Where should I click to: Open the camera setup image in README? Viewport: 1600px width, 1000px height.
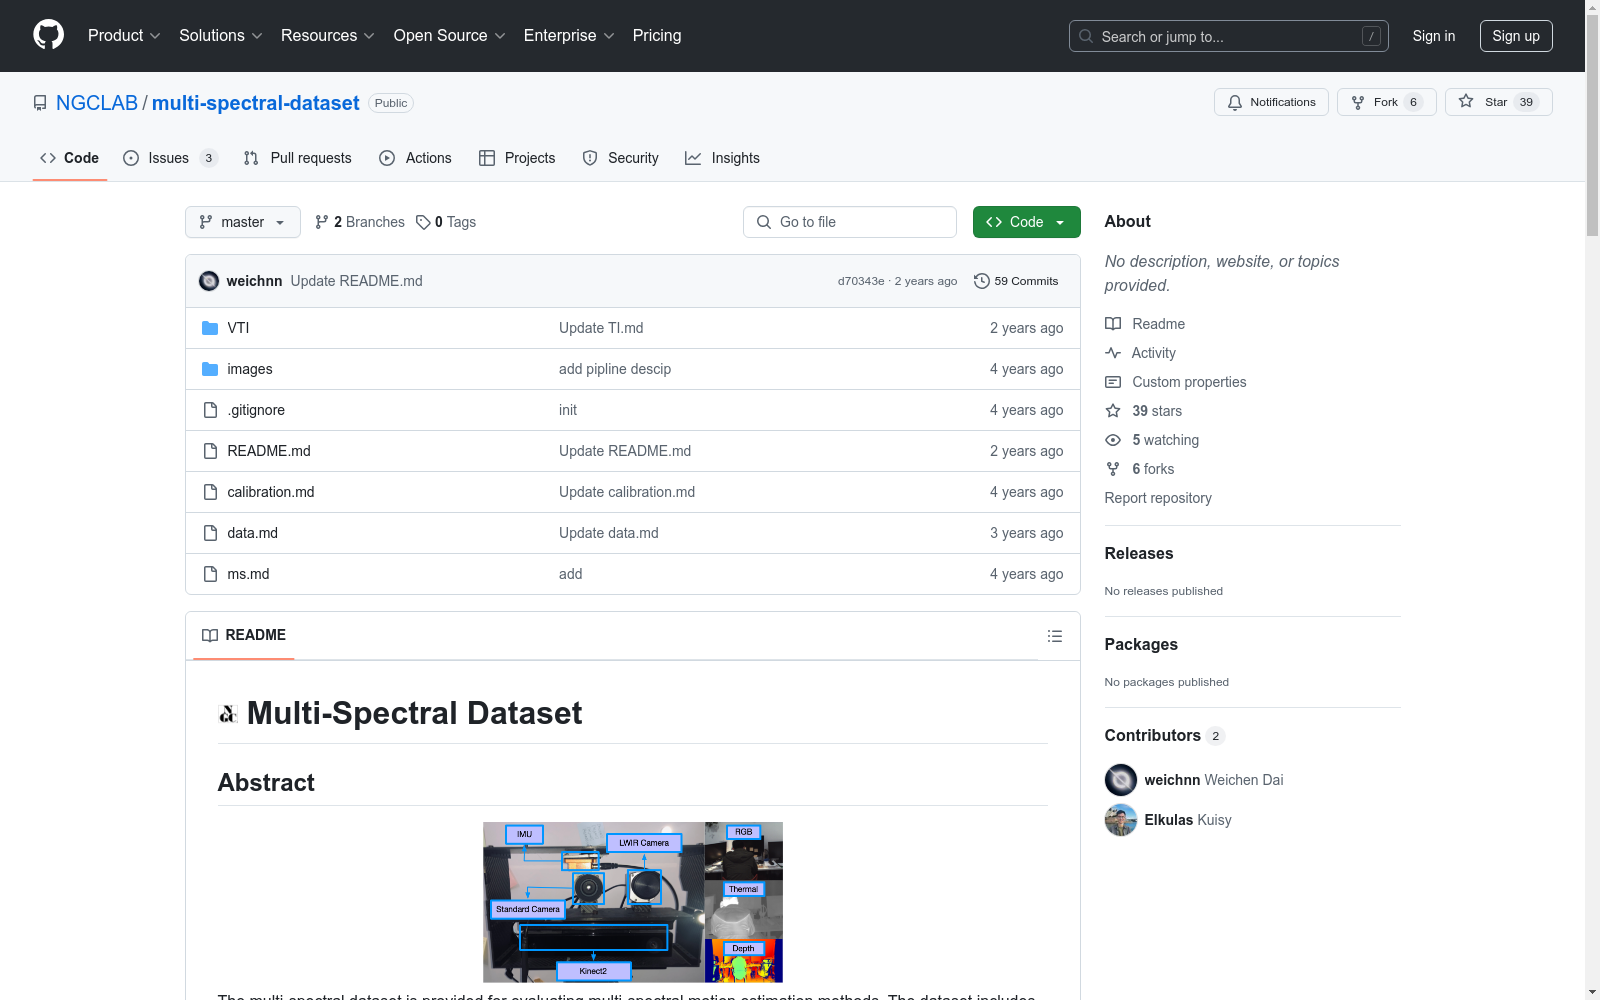point(633,902)
